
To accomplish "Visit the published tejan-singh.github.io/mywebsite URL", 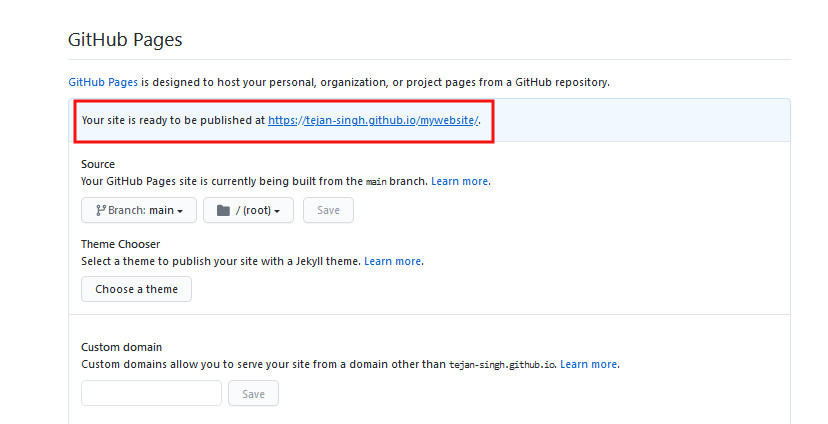I will (x=373, y=120).
